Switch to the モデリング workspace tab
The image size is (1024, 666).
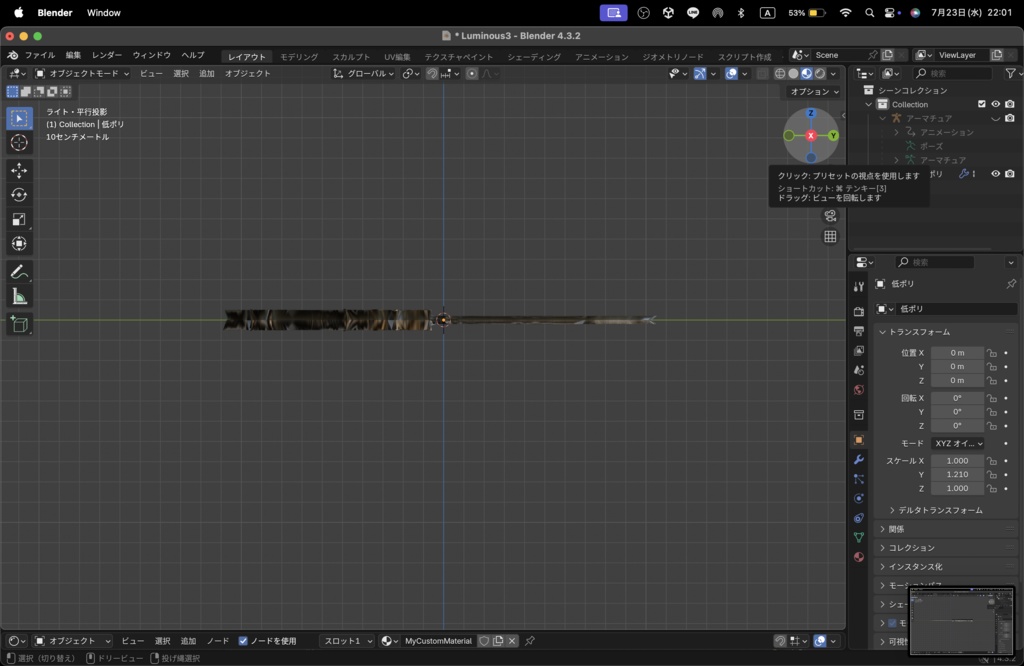click(299, 57)
